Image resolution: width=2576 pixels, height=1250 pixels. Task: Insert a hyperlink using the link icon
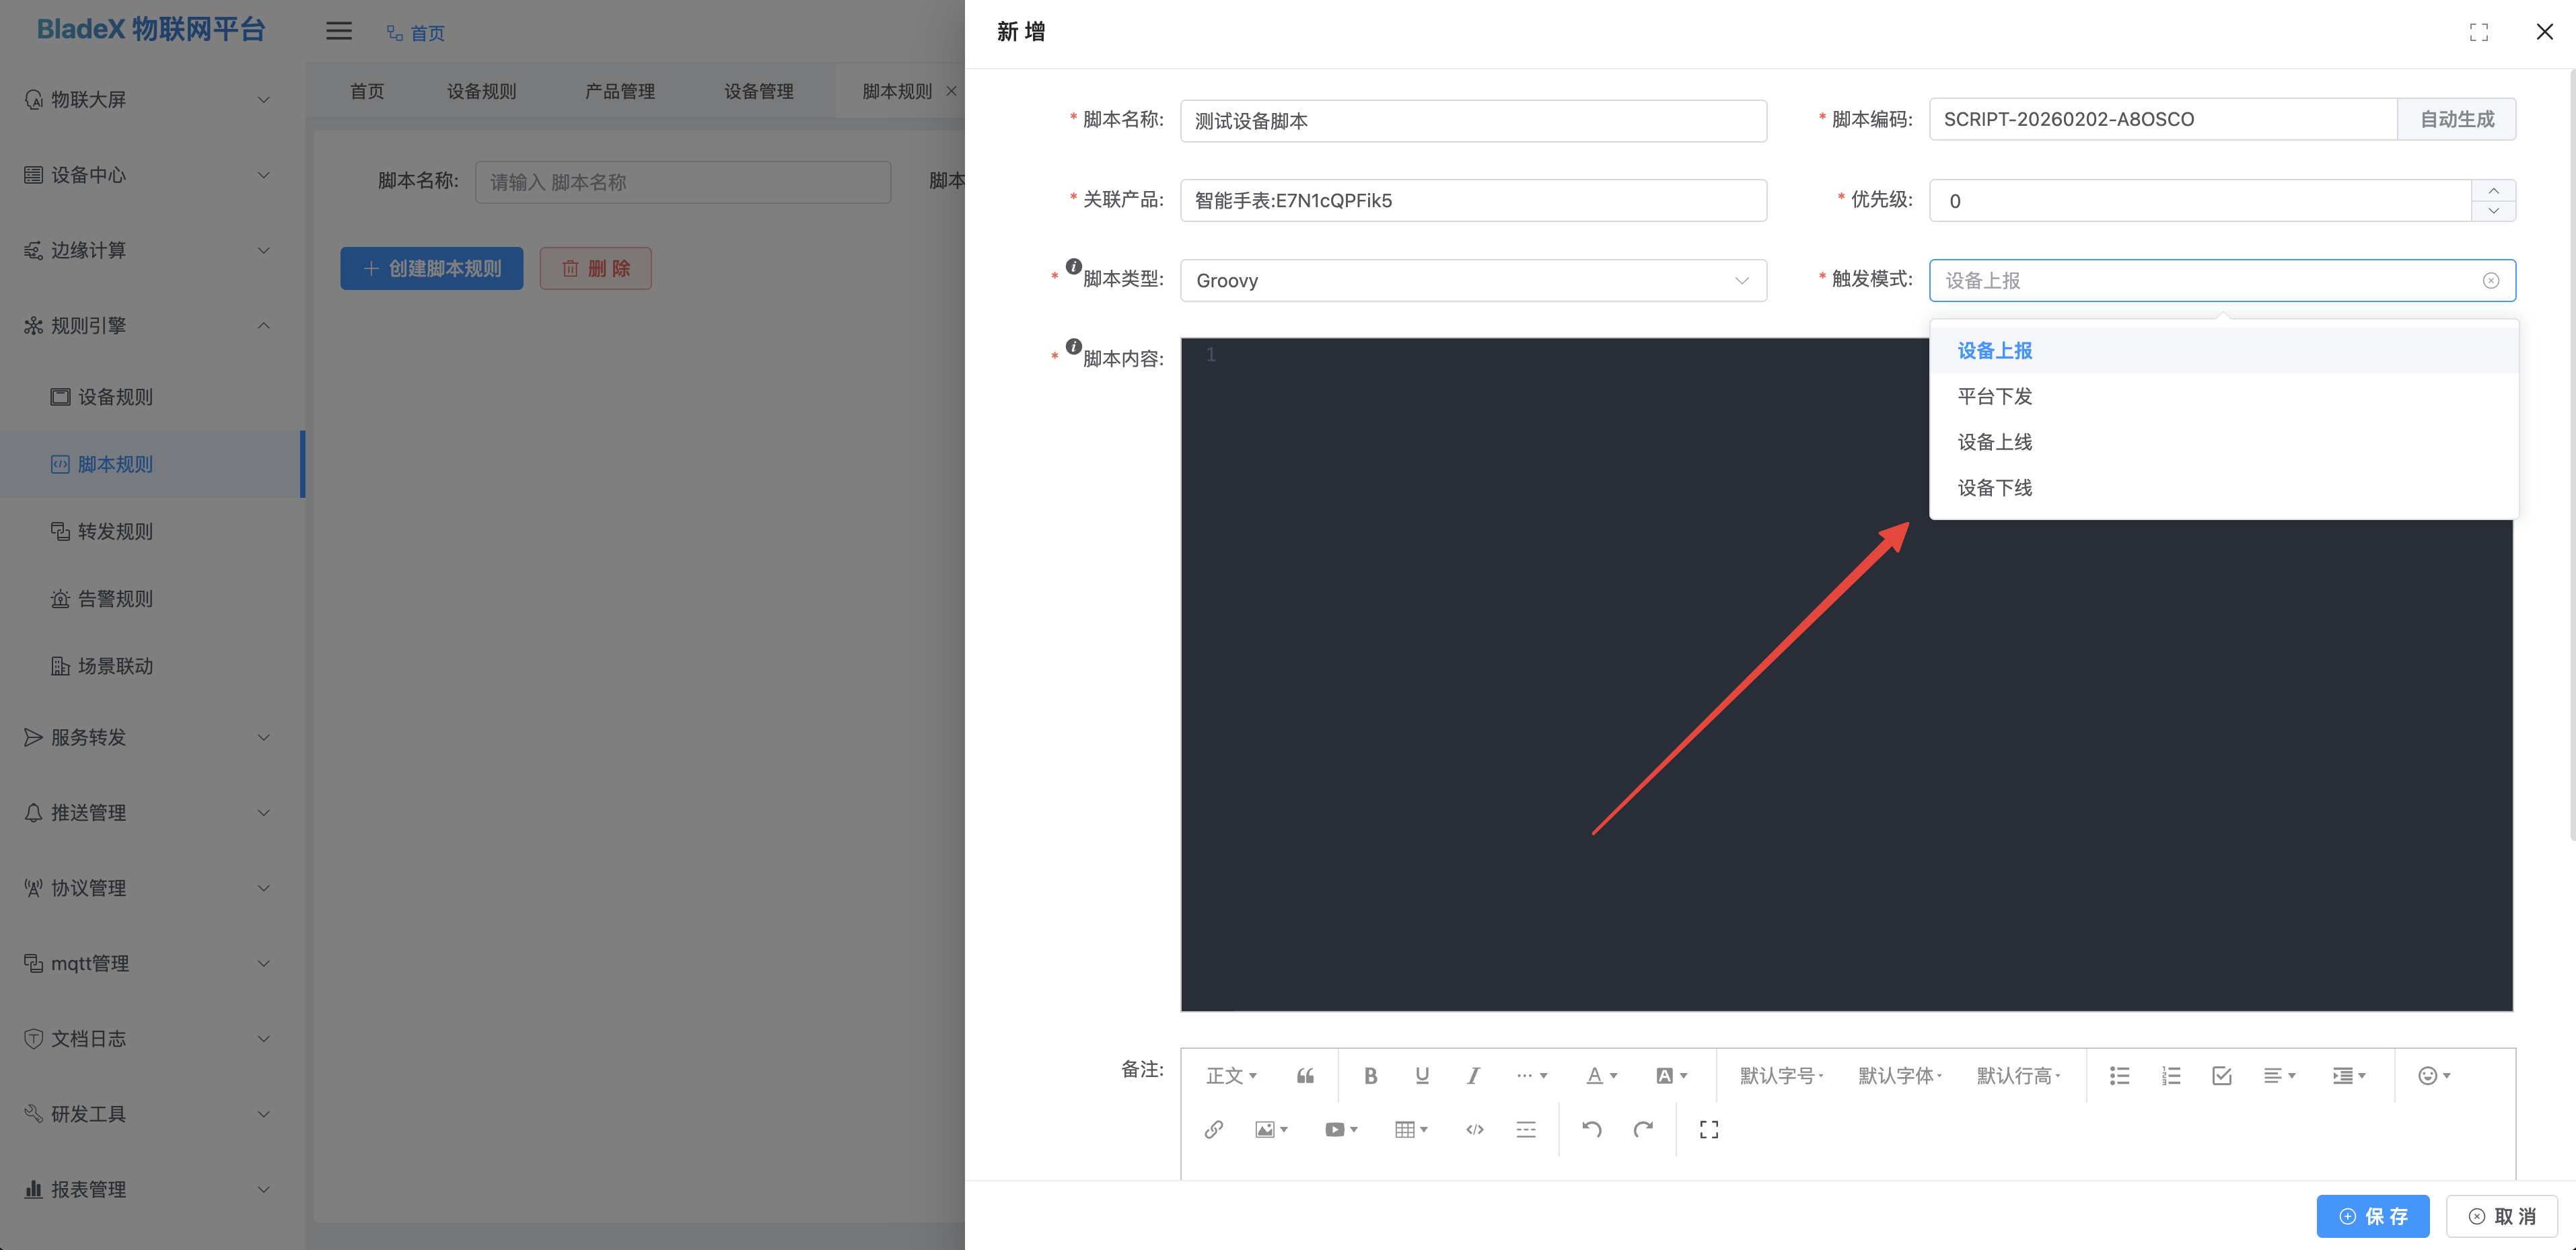[1213, 1130]
